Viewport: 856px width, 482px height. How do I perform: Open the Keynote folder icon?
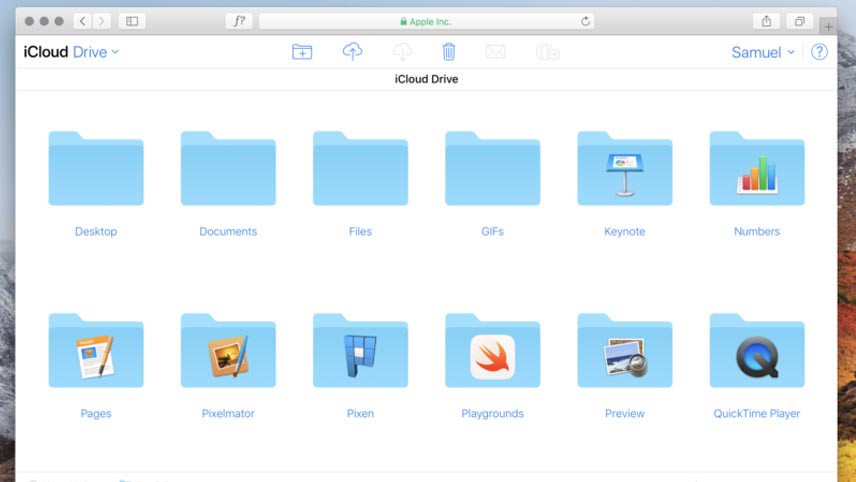coord(625,168)
